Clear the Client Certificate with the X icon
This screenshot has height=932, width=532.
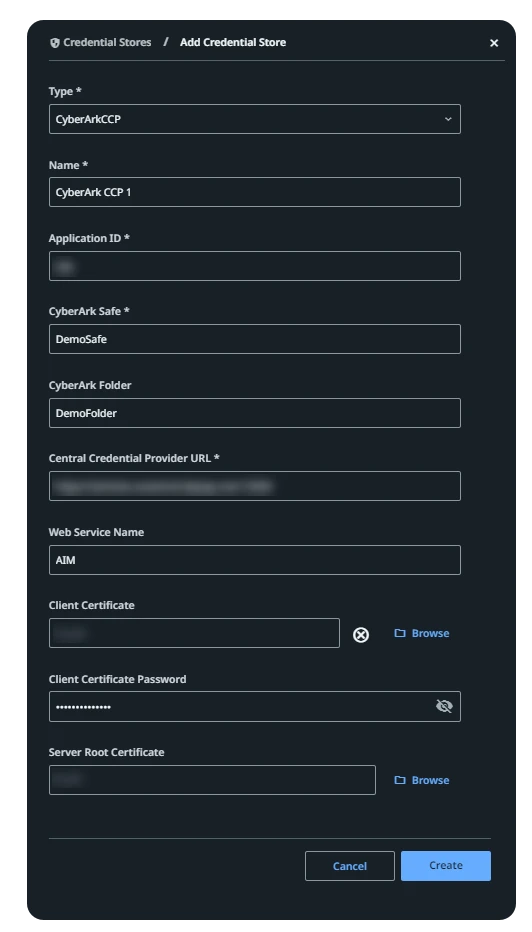pos(361,635)
